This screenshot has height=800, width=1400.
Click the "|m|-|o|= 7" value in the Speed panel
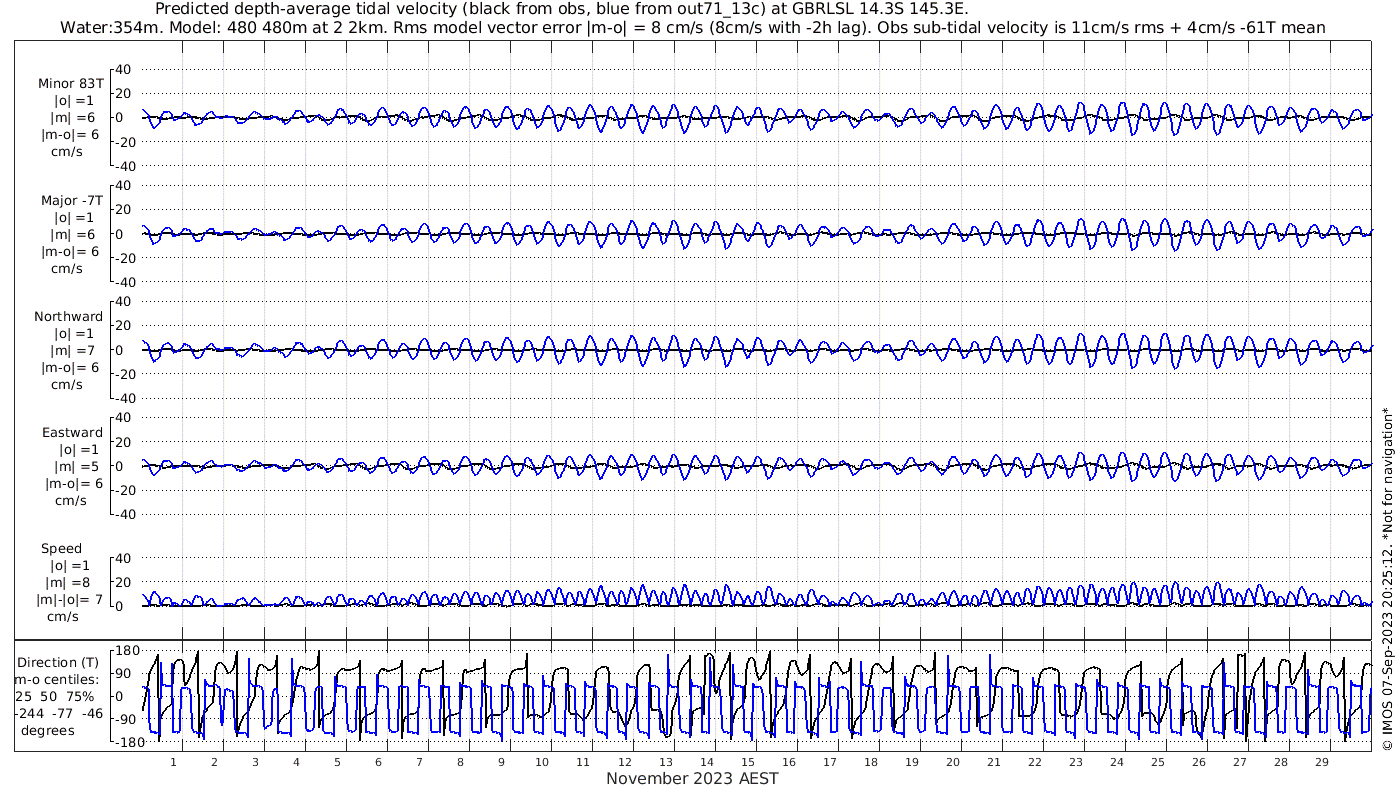(70, 599)
